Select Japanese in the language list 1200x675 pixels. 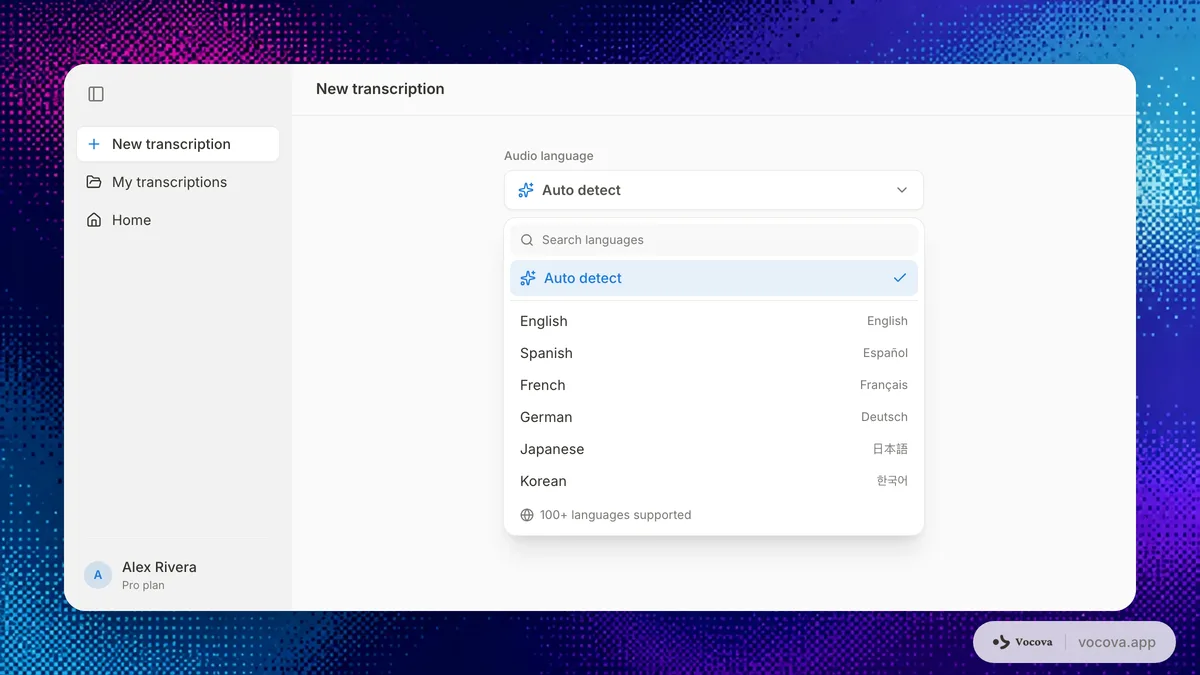coord(714,449)
